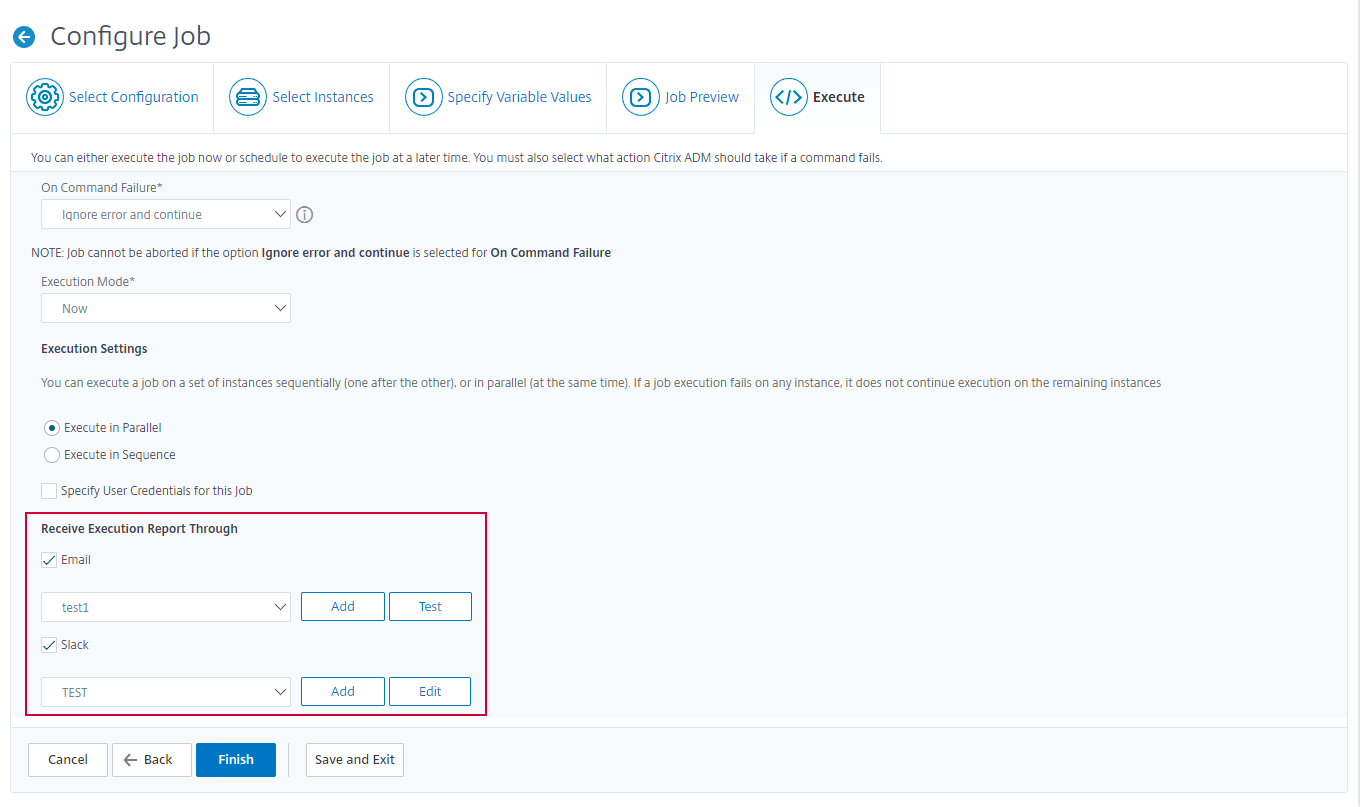
Task: Click the Select Configuration gear icon
Action: pyautogui.click(x=45, y=97)
